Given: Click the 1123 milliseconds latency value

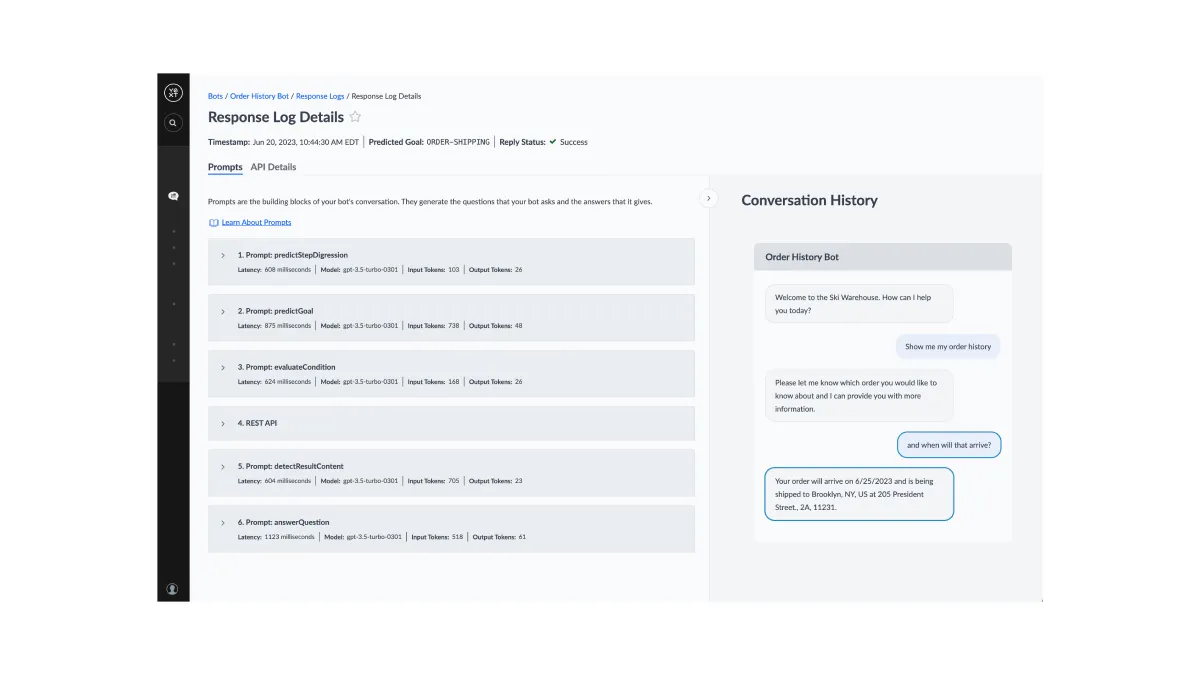Looking at the screenshot, I should [289, 537].
